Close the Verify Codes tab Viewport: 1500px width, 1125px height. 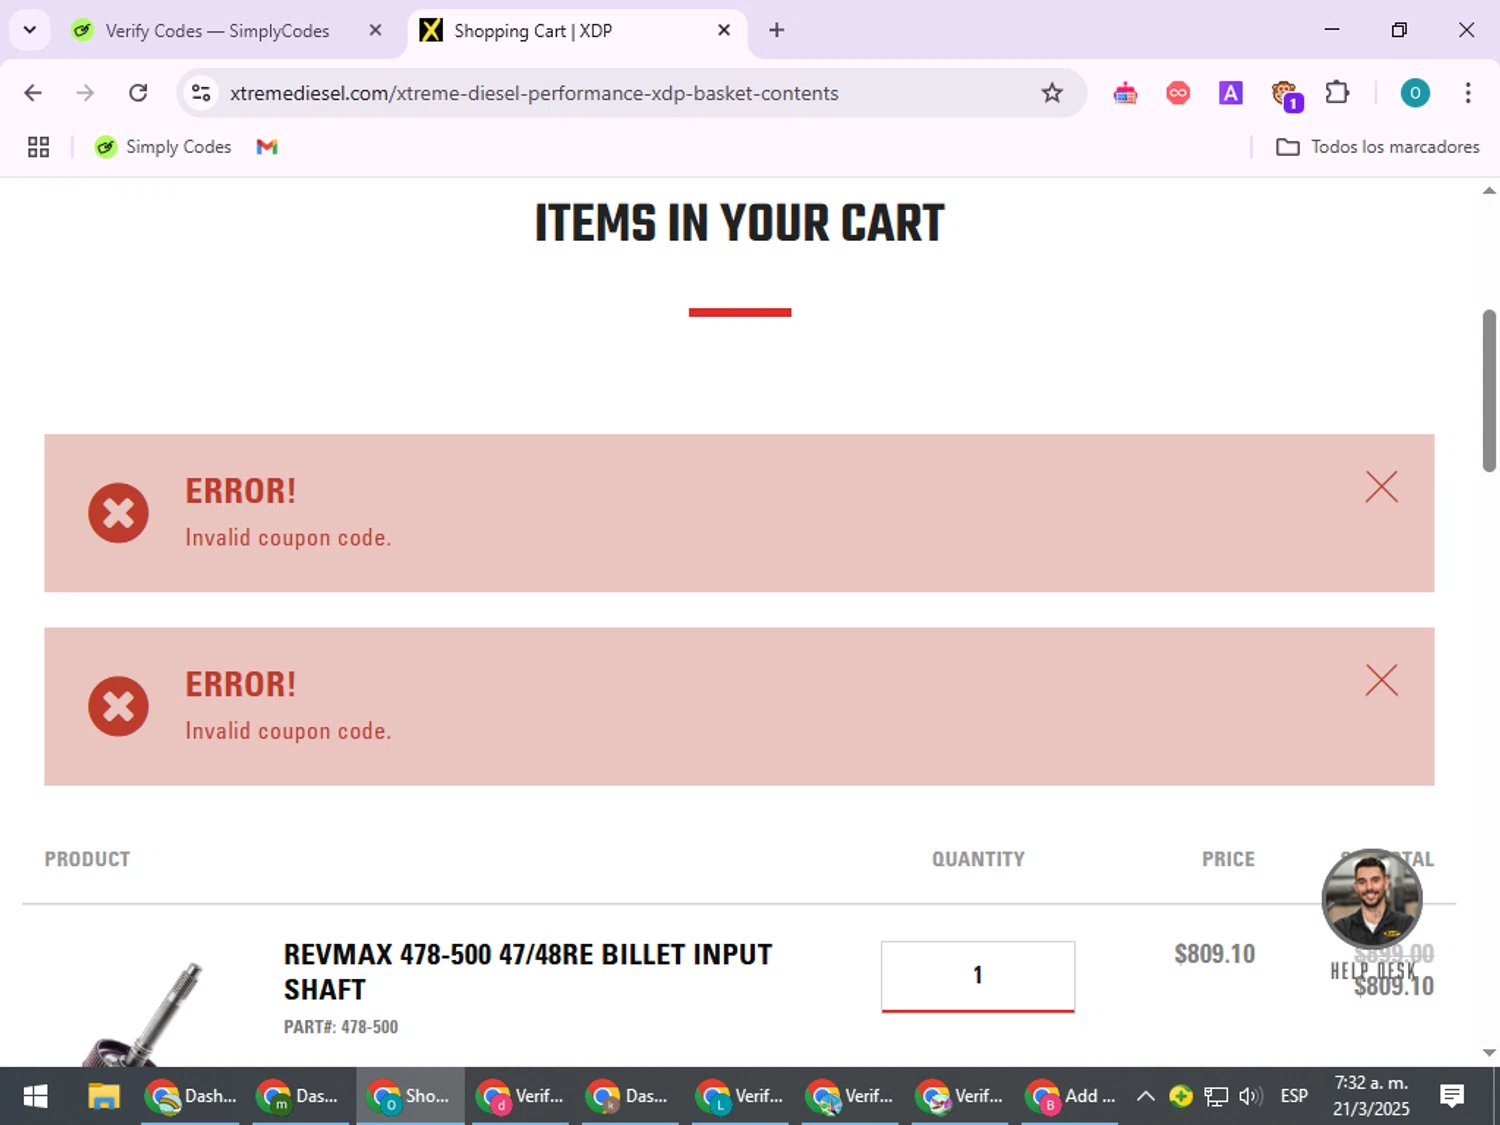375,30
